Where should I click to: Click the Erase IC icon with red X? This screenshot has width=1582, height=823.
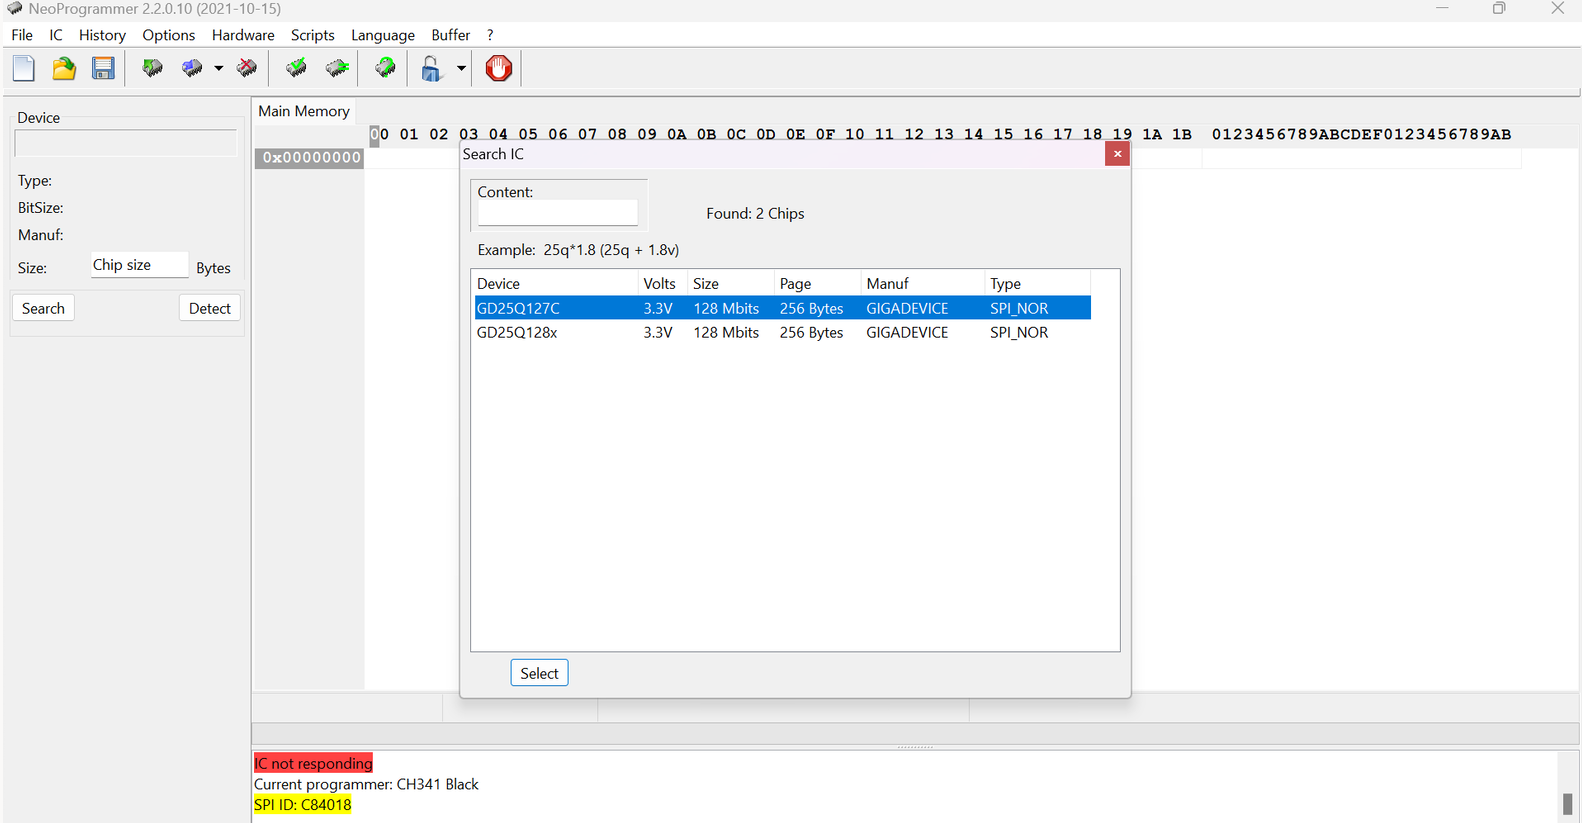coord(246,69)
